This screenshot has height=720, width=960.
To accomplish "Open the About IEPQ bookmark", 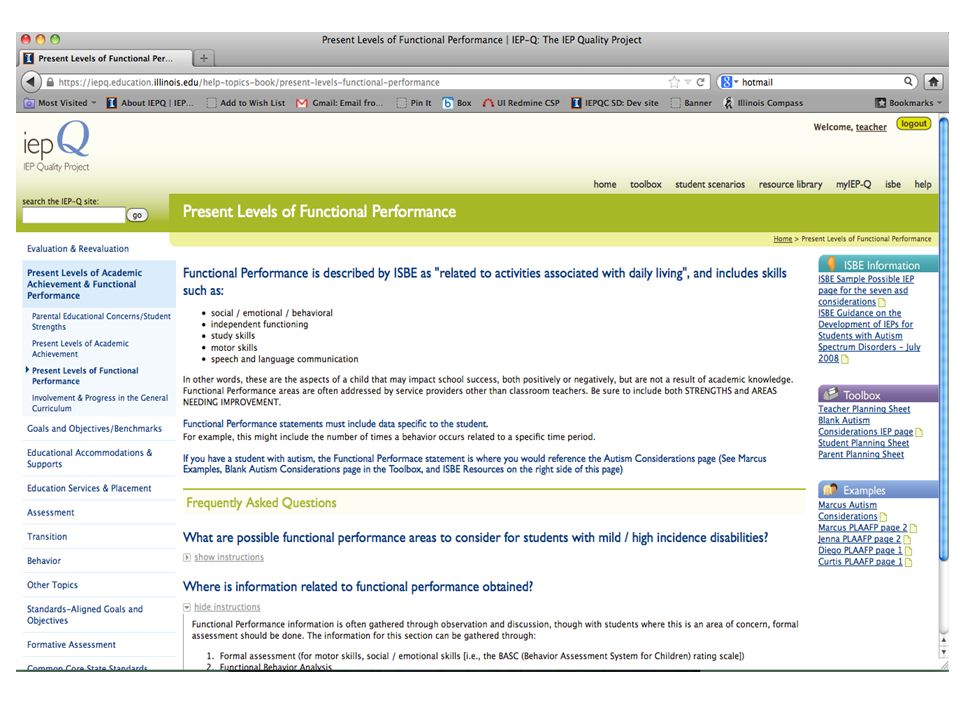I will pyautogui.click(x=150, y=103).
